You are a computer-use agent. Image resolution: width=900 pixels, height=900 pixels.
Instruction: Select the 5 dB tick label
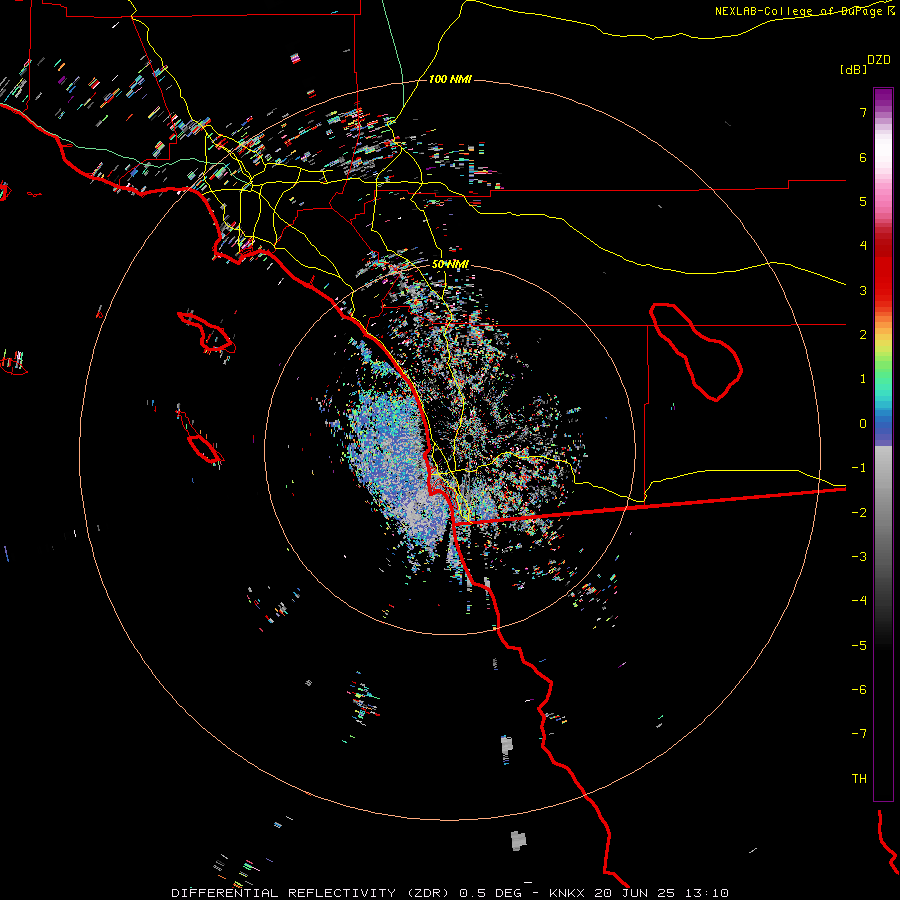863,201
